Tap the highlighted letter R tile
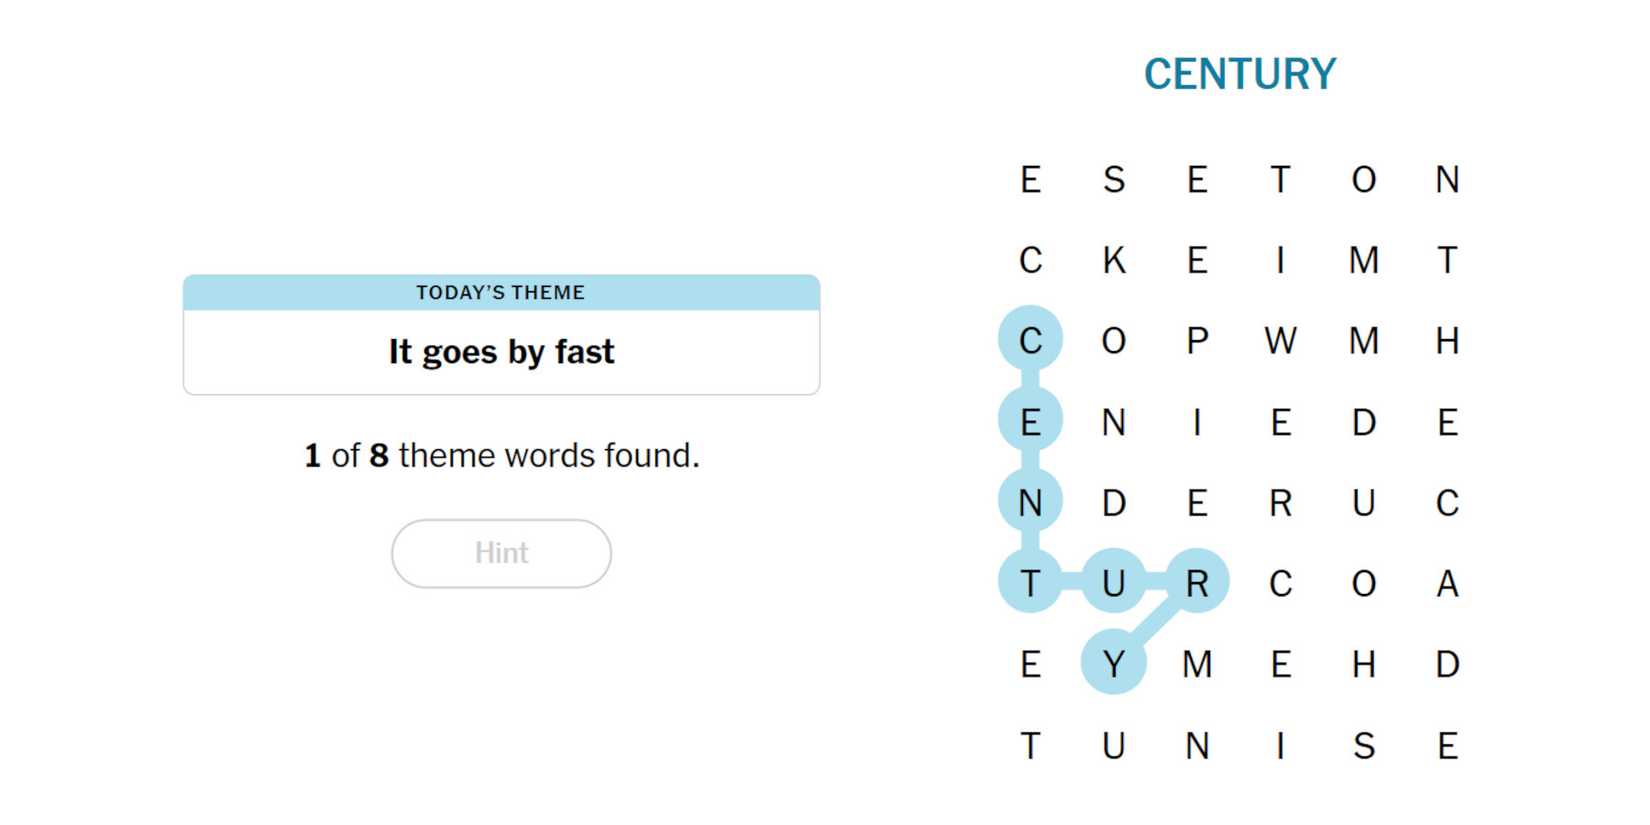 [1197, 582]
